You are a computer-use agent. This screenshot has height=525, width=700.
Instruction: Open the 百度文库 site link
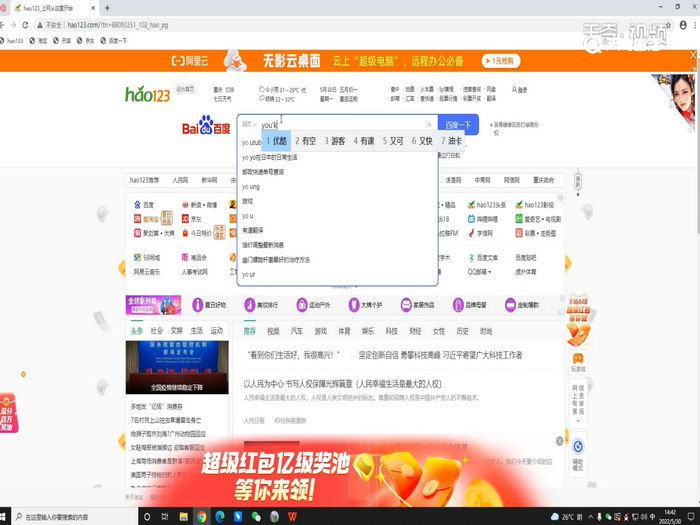[483, 258]
